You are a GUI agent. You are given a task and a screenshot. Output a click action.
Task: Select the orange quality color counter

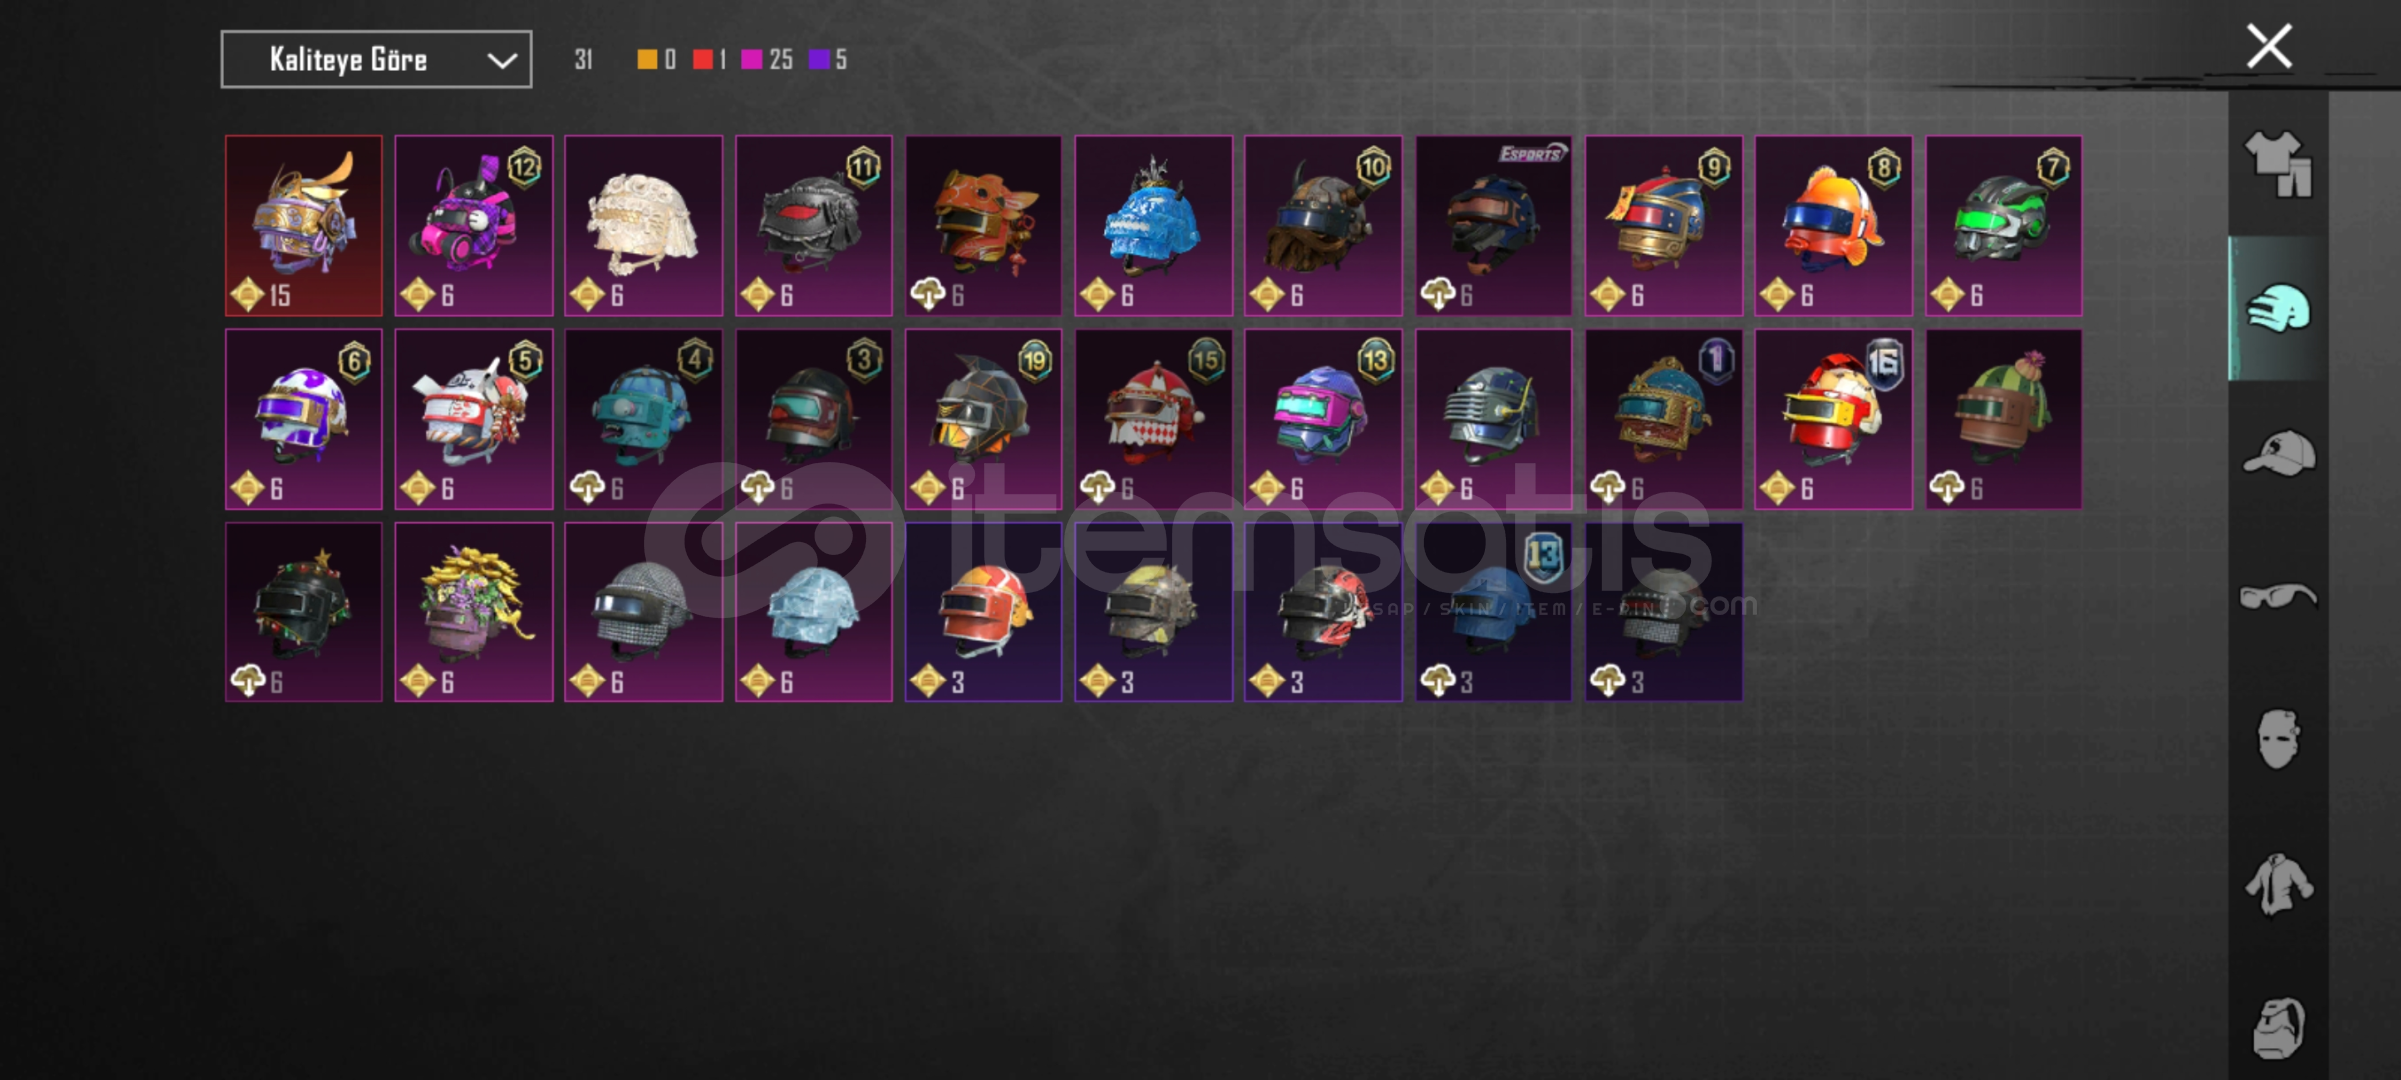(657, 60)
